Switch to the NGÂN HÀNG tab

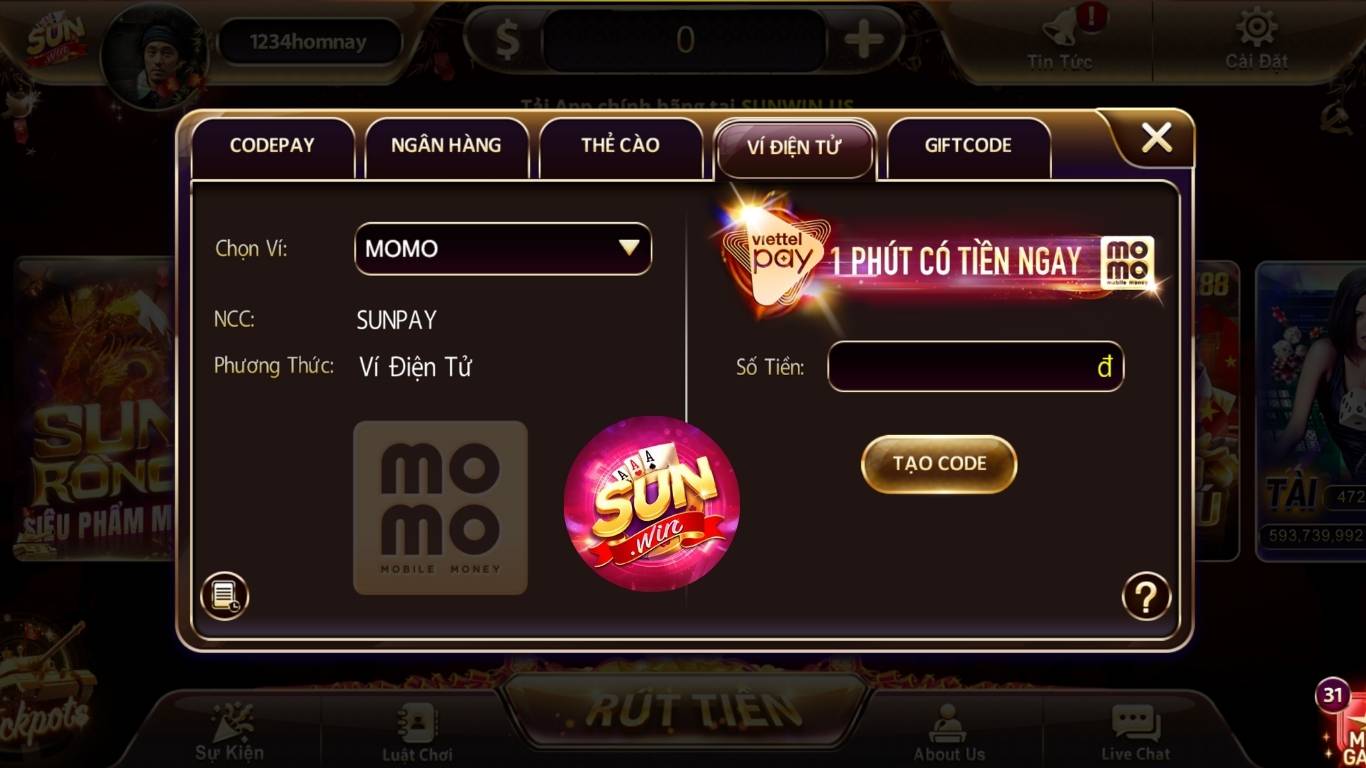click(x=446, y=146)
